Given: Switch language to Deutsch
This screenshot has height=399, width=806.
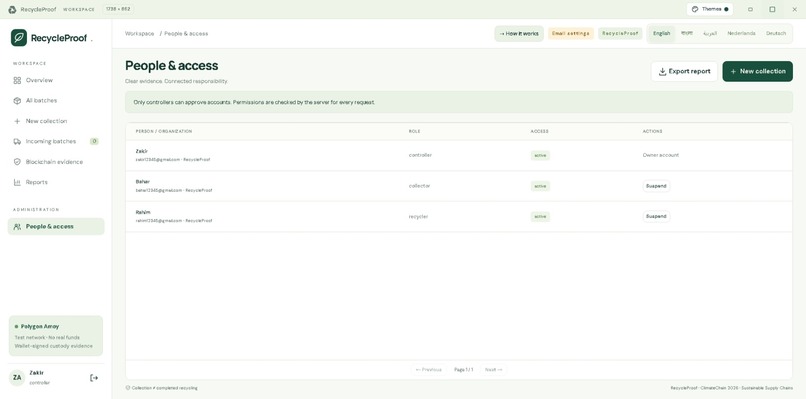Looking at the screenshot, I should (776, 33).
